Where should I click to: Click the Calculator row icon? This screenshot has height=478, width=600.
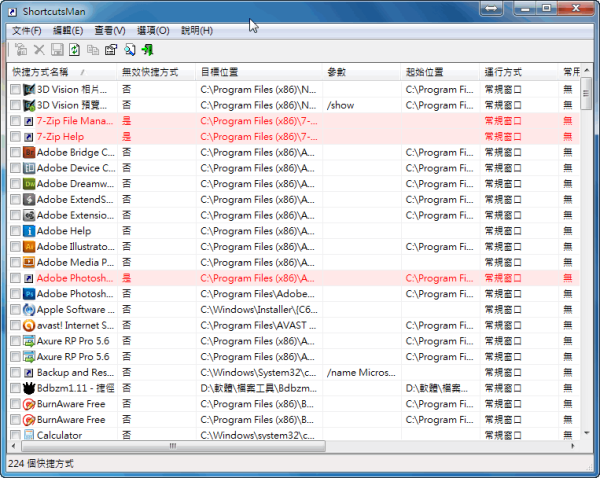(29, 435)
